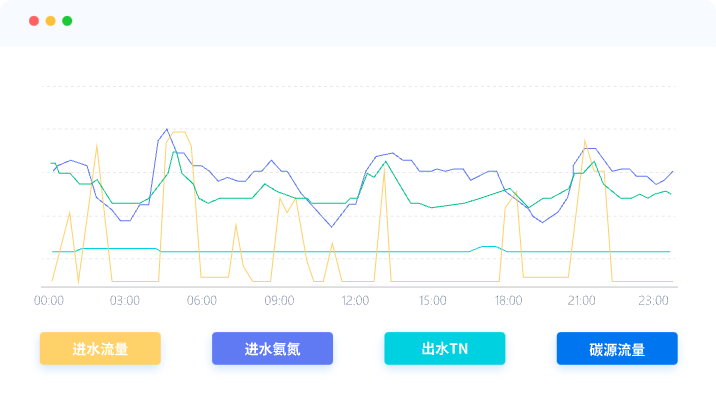Toggle the 进水氨氮 purple legend button

pos(272,348)
